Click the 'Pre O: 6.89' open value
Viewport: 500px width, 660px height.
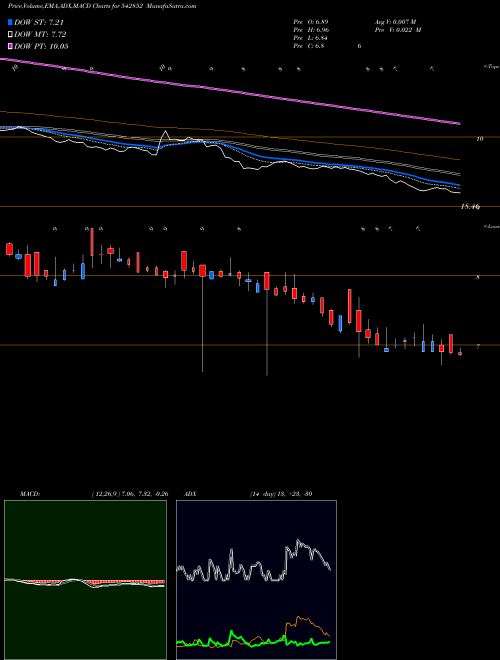[311, 21]
